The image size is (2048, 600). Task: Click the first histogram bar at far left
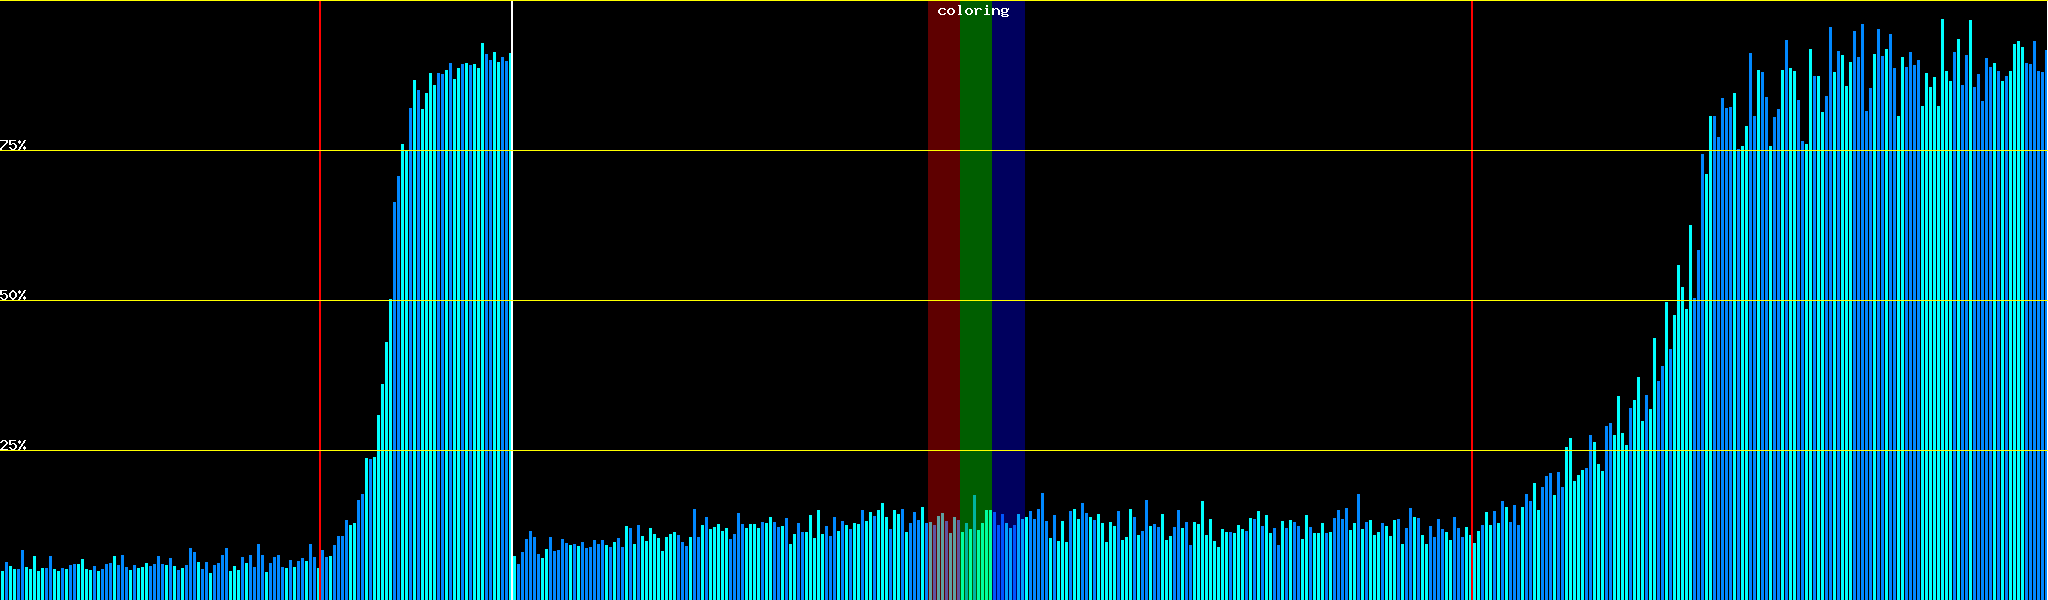click(2, 587)
